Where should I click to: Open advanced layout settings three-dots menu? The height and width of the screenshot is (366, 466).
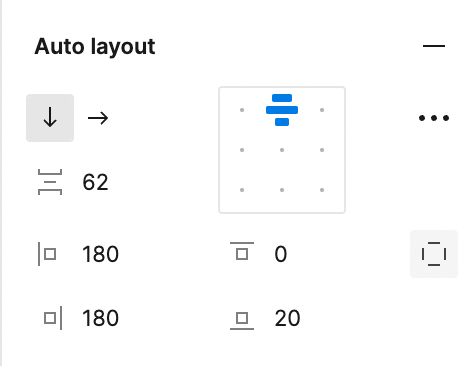click(x=434, y=118)
